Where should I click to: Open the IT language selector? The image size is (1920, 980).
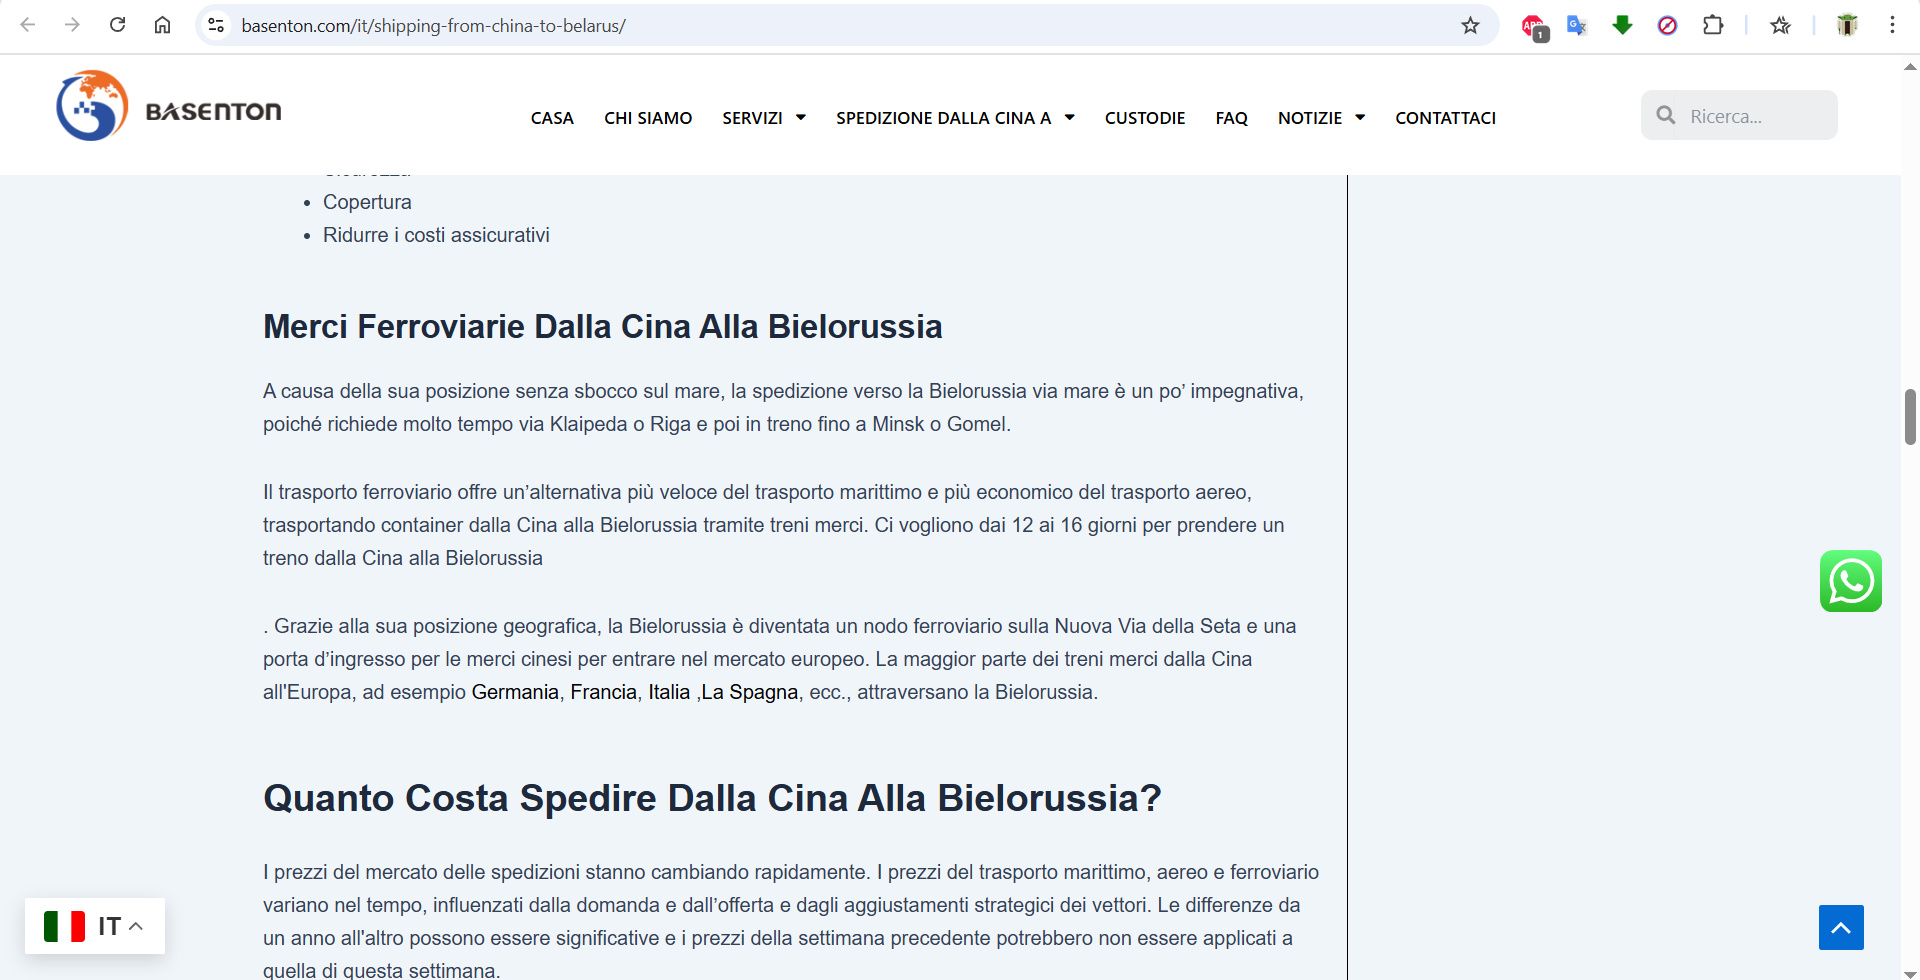click(95, 926)
